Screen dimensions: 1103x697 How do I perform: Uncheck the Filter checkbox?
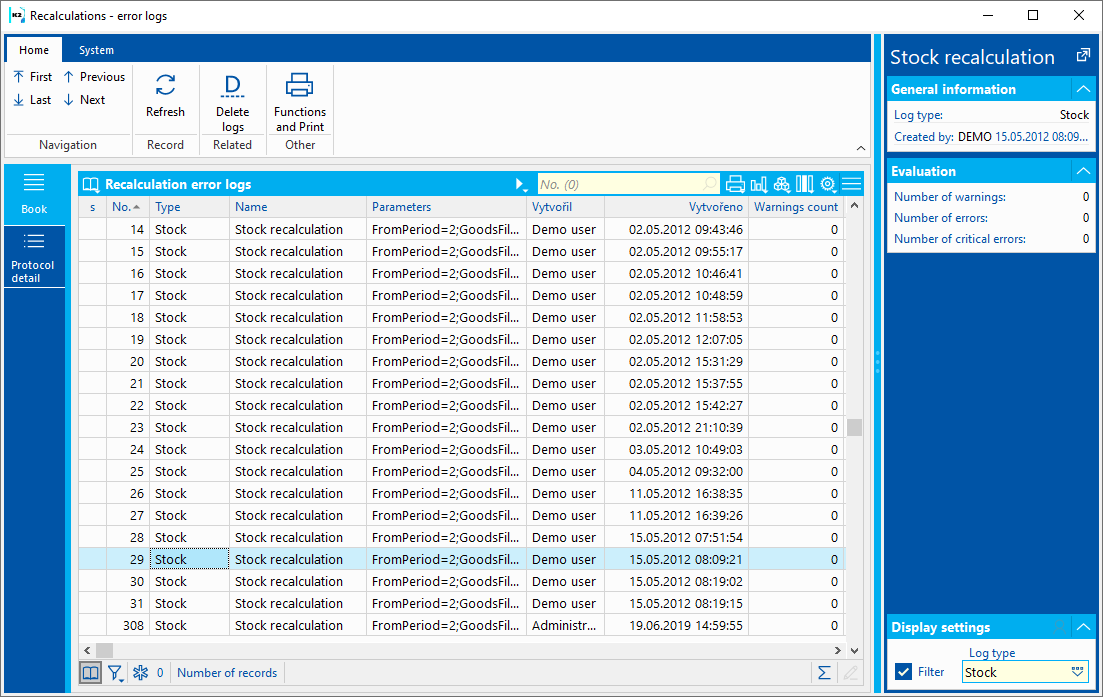[x=904, y=672]
